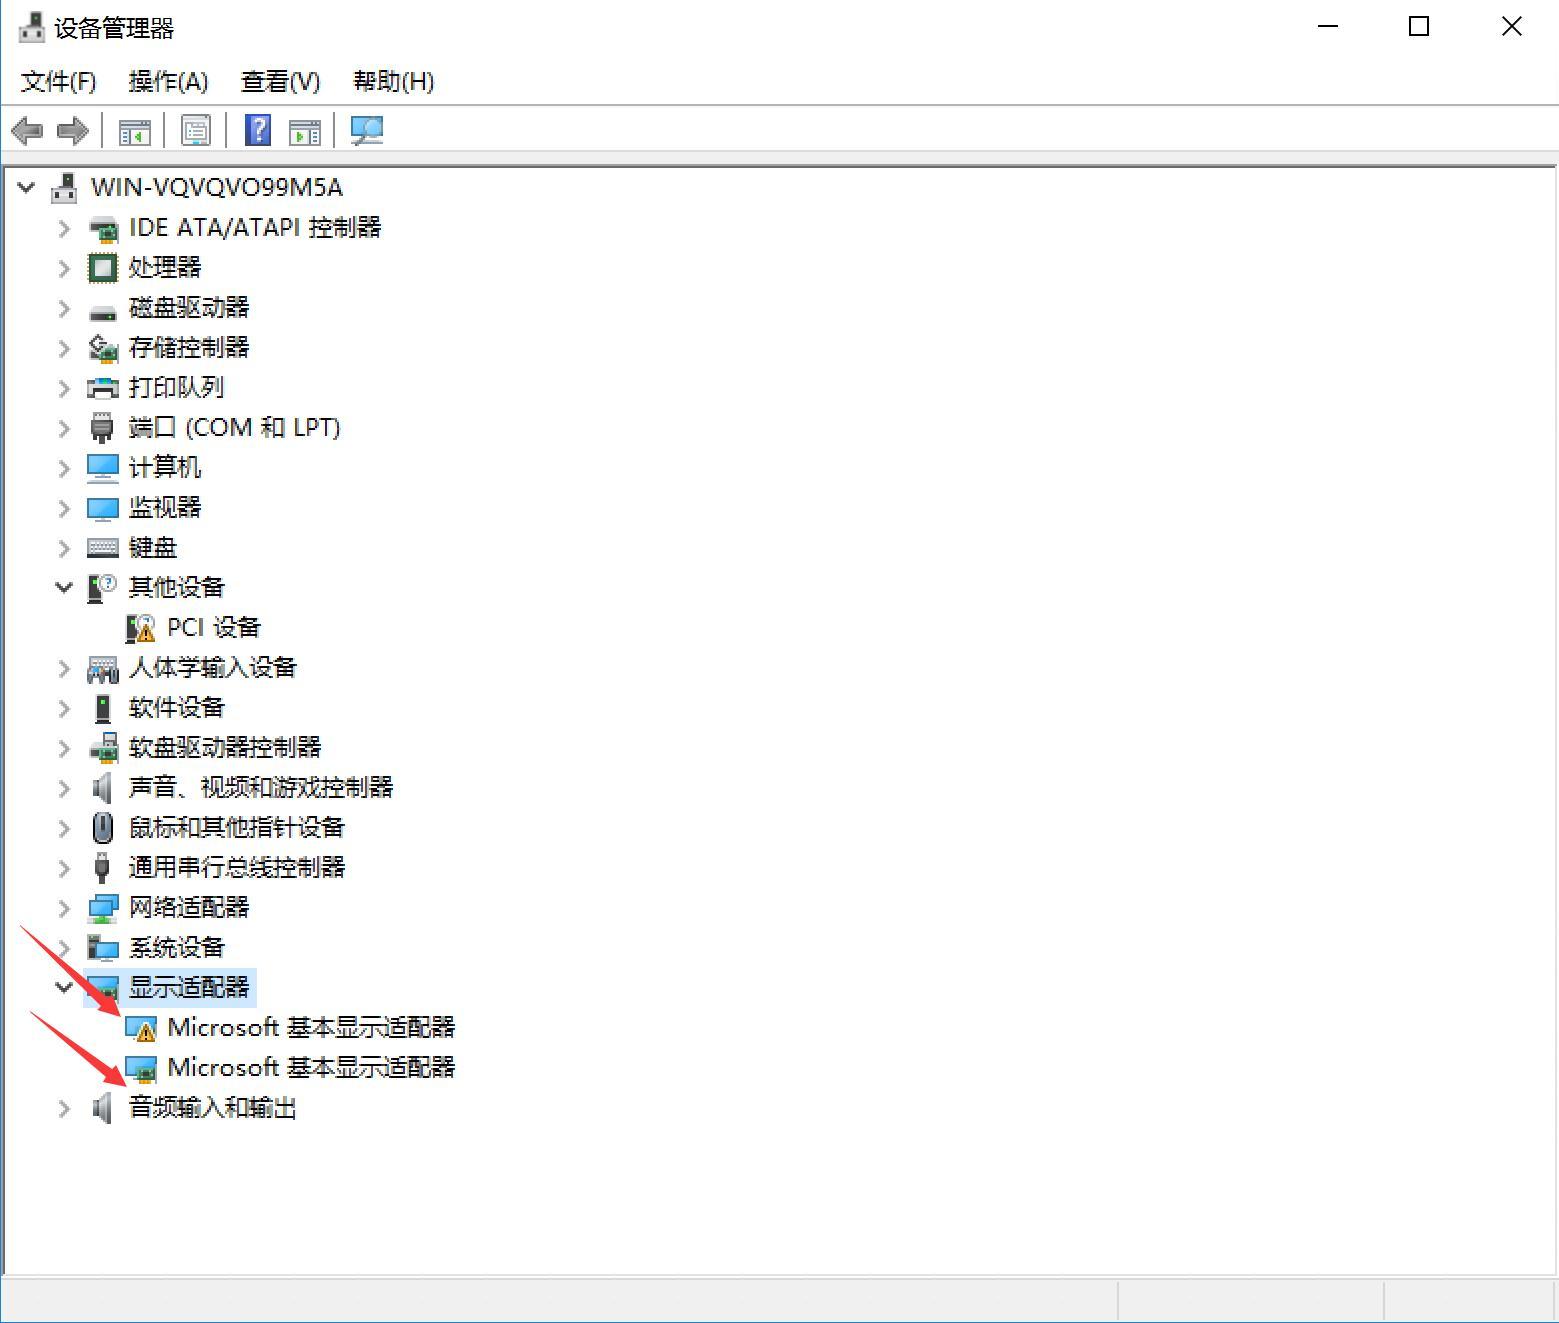Viewport: 1559px width, 1323px height.
Task: Expand the 处理器 node
Action: pos(64,268)
